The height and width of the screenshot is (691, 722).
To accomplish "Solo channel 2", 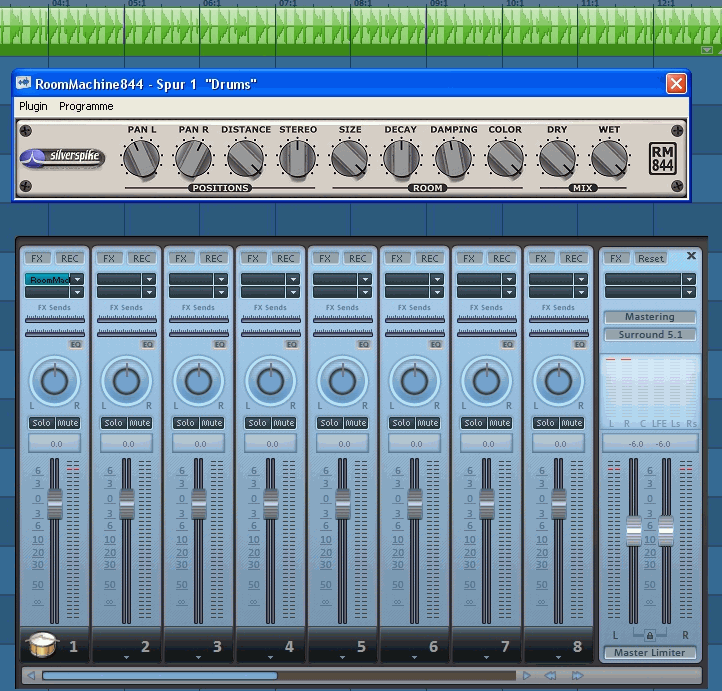I will [113, 423].
